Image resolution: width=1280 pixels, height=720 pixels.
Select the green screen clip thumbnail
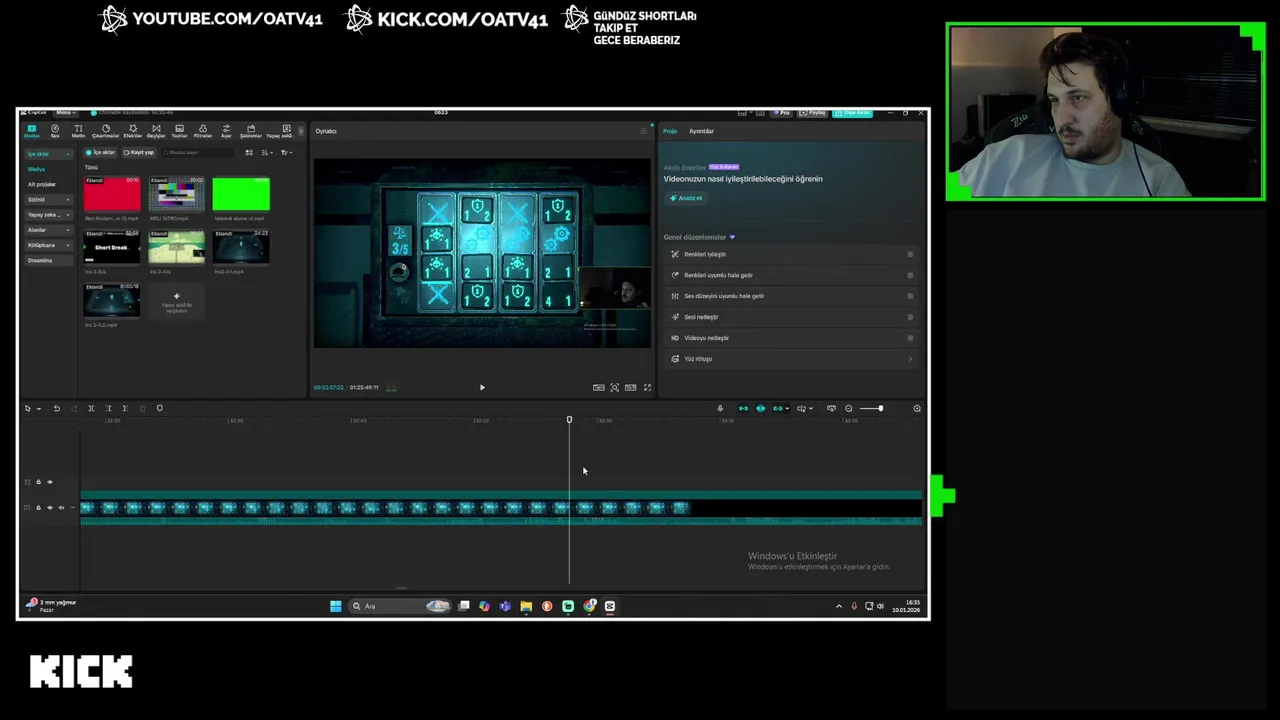(240, 194)
